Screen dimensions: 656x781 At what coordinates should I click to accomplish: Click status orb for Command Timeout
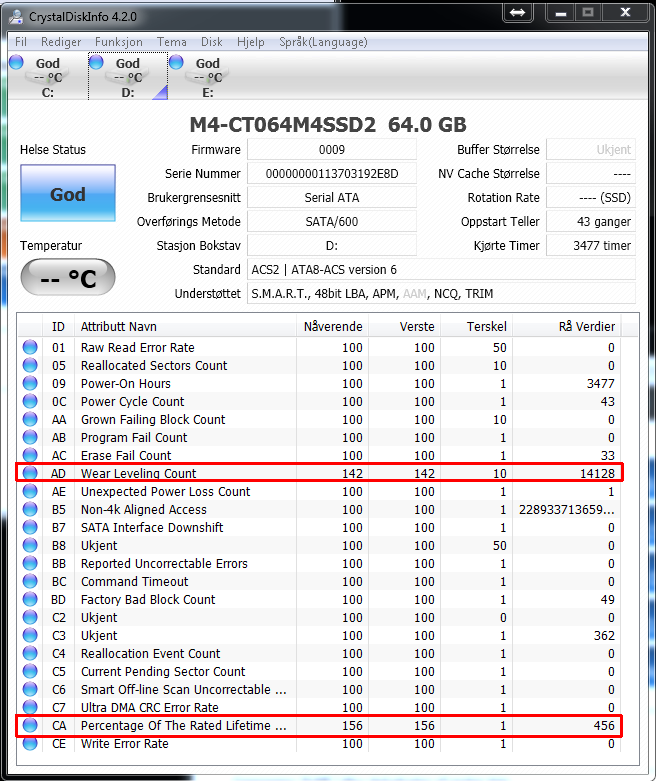tap(30, 581)
